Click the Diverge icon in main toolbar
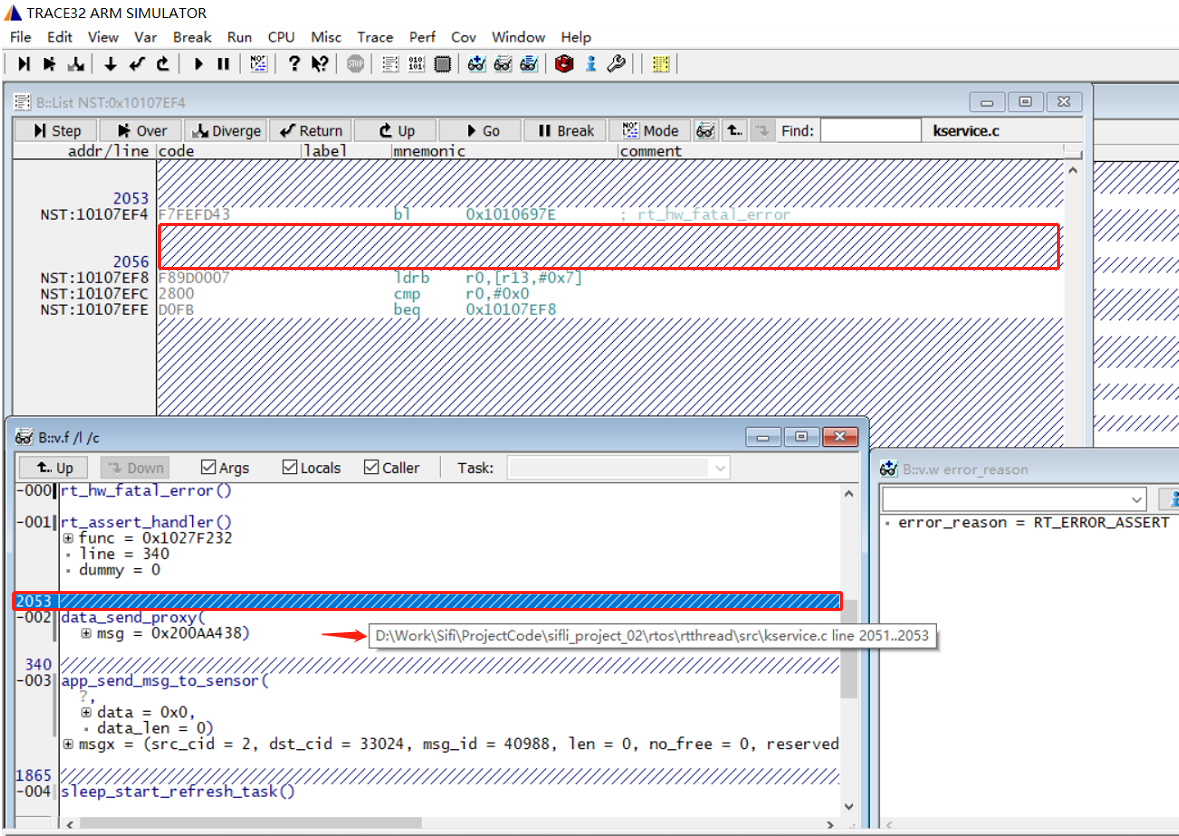This screenshot has height=836, width=1179. tap(75, 64)
